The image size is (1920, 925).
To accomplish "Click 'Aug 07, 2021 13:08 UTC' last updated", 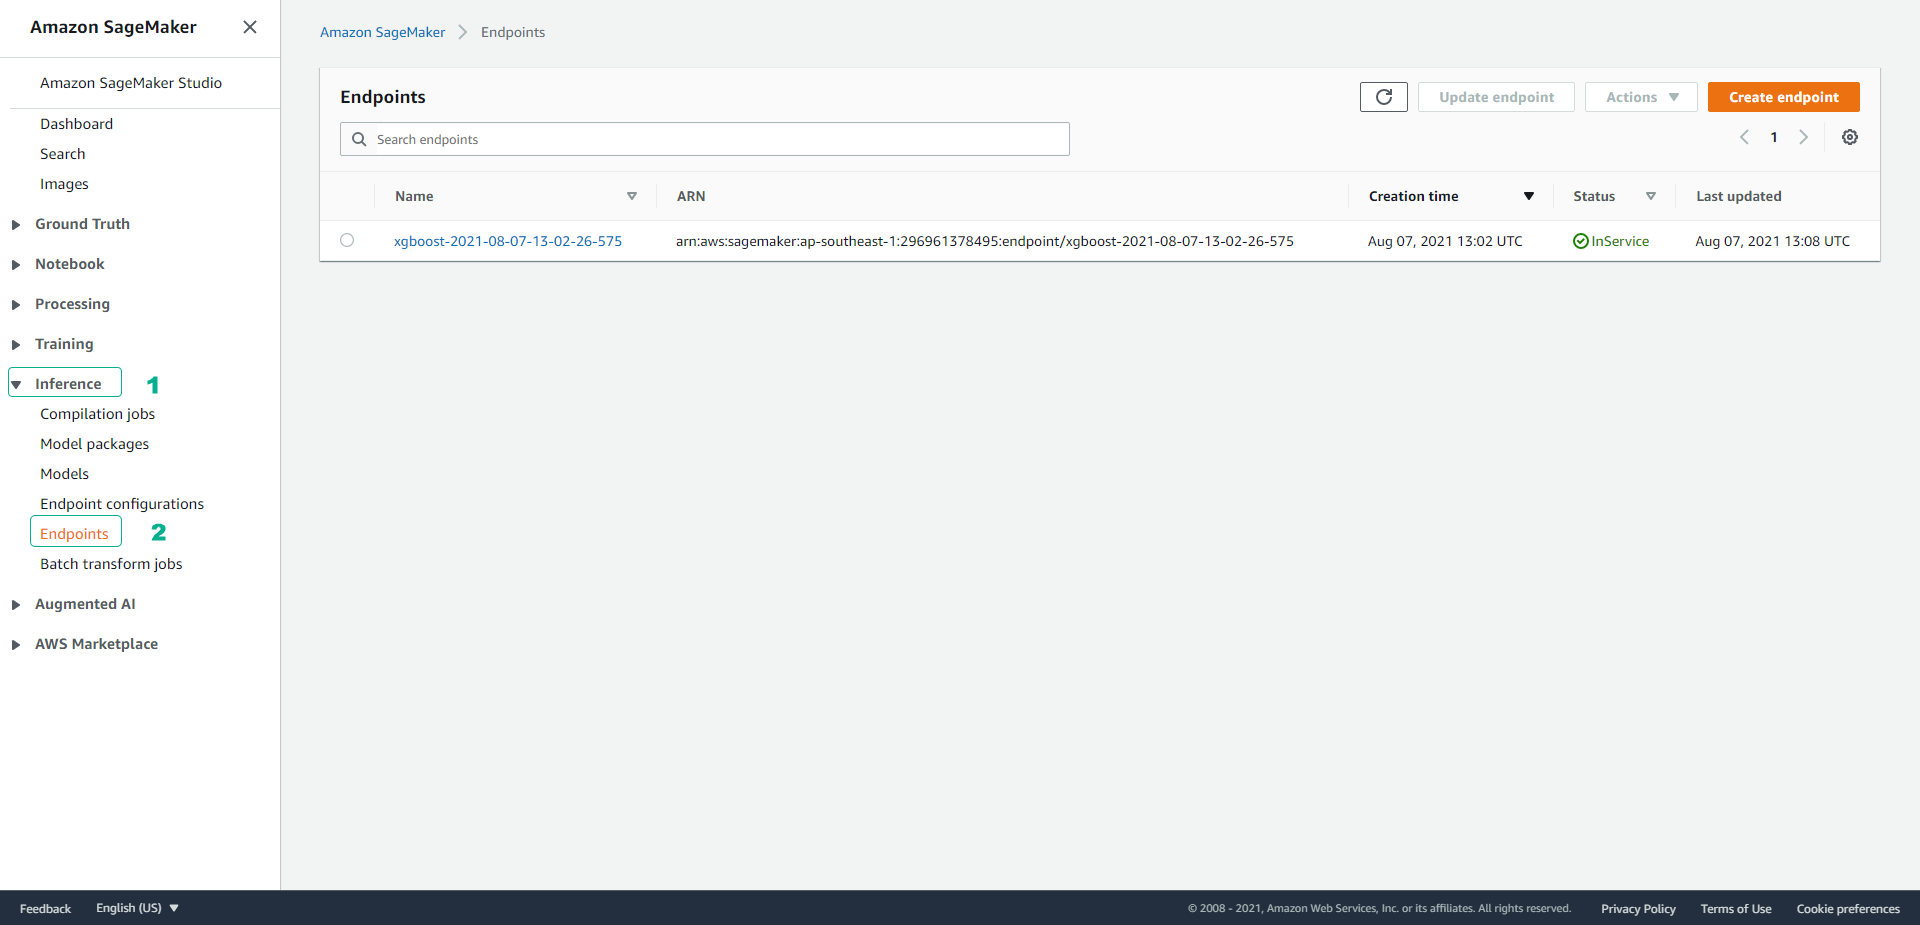I will (x=1773, y=241).
